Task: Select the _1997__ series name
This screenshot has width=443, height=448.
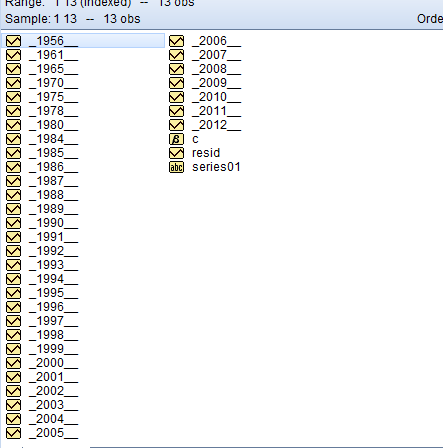Action: coord(53,321)
